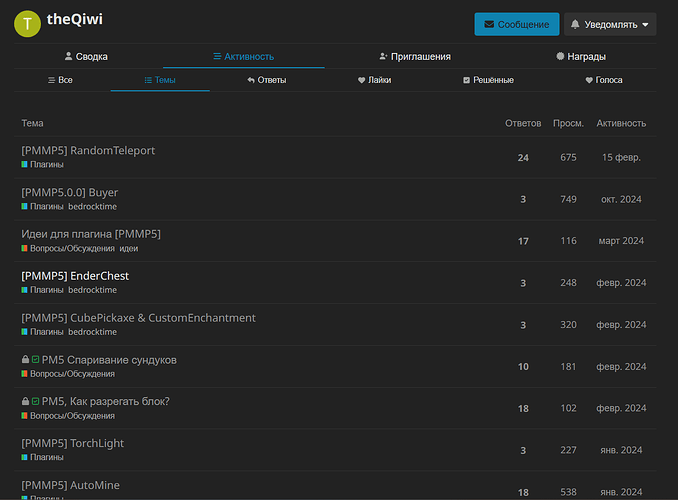Open the [PMMP5] EnderChest topic

tap(75, 276)
